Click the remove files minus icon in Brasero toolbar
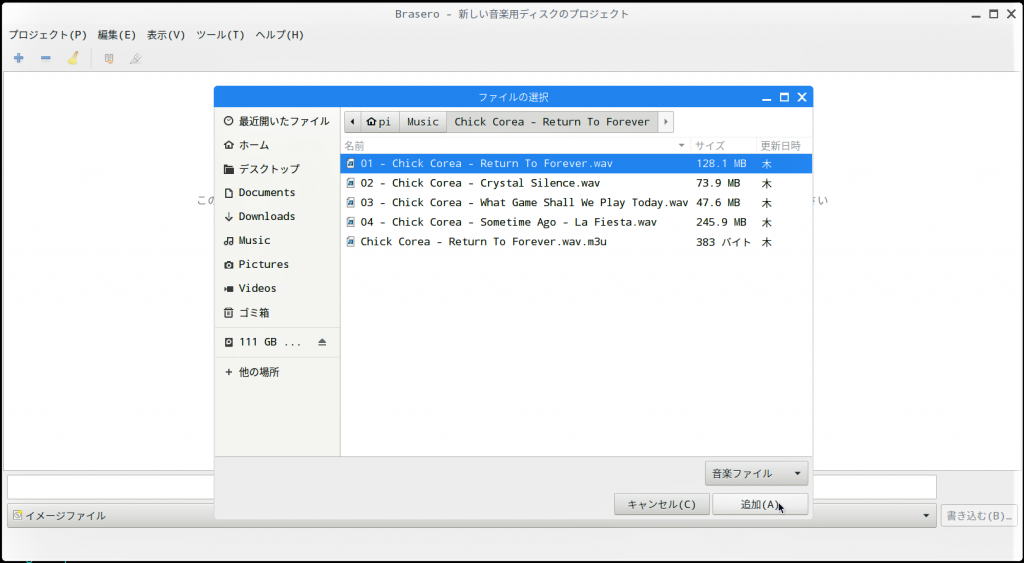The height and width of the screenshot is (563, 1024). [46, 58]
